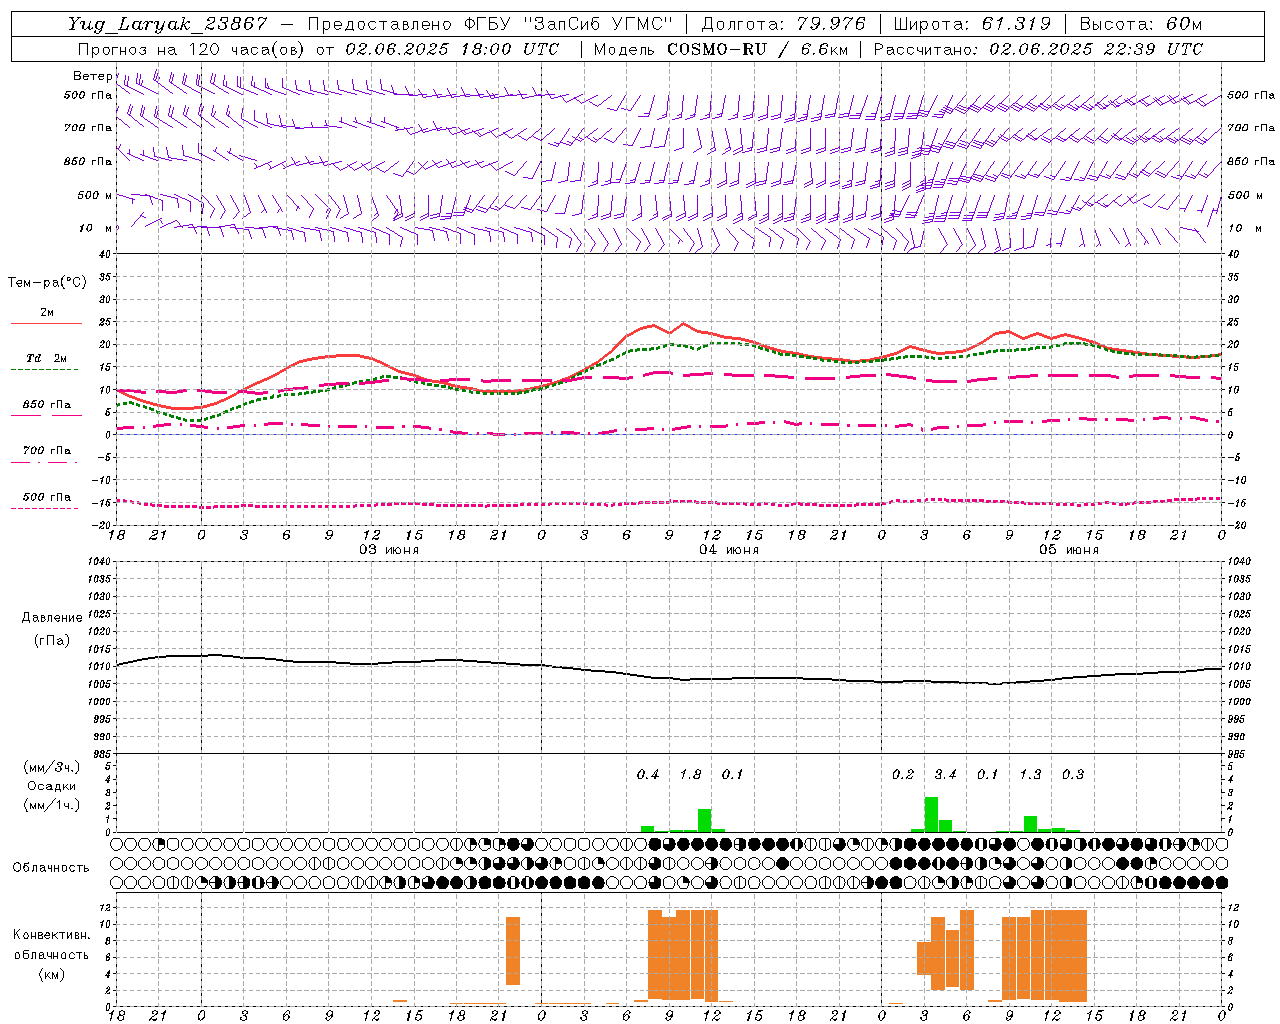Click the provider text ФГБУ "ЗапСиб УГМС"
Viewport: 1280px width, 1024px height.
tap(568, 24)
